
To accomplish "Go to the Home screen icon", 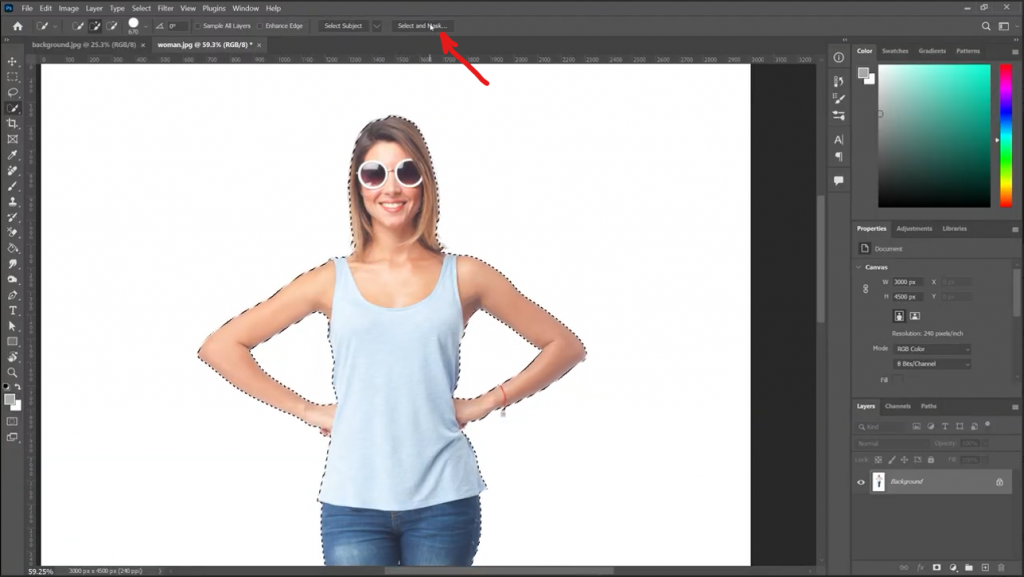I will pos(18,26).
